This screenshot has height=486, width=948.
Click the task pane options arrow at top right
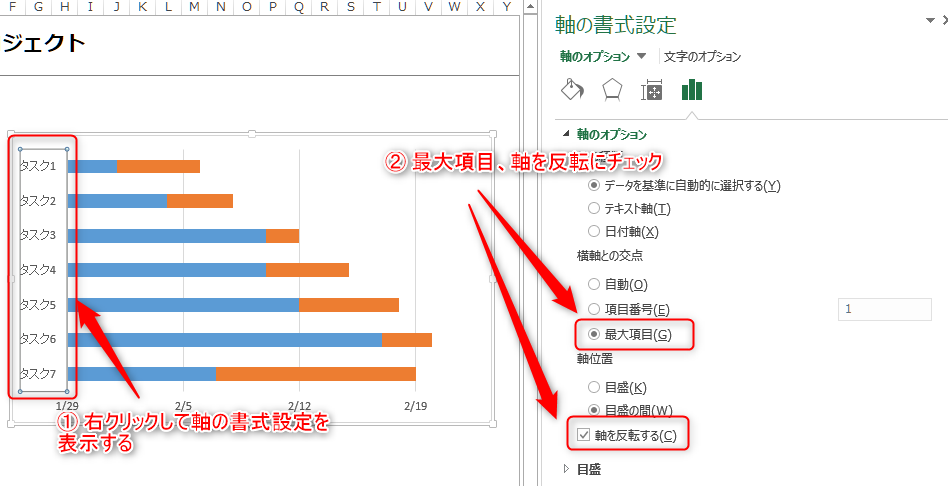pyautogui.click(x=931, y=20)
